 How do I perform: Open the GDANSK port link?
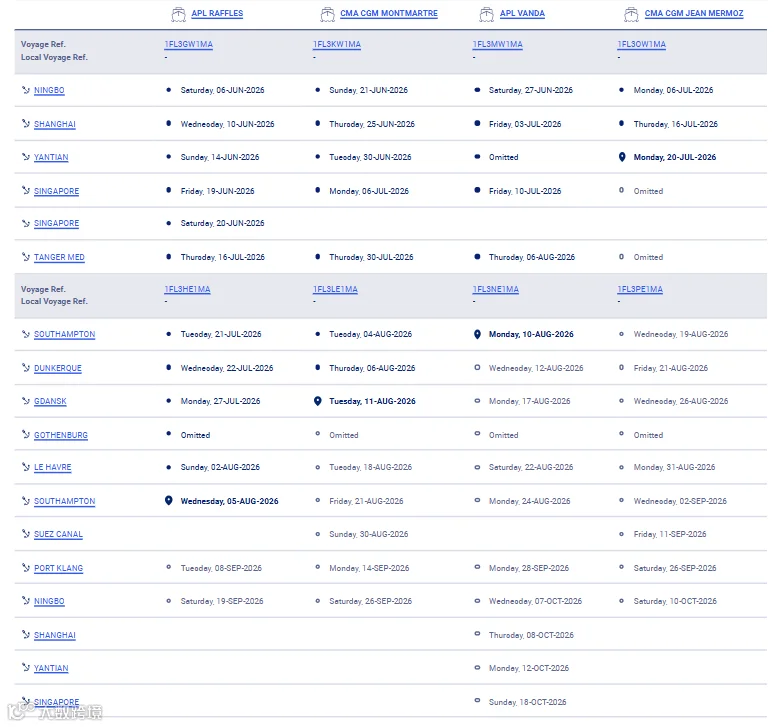[x=50, y=401]
